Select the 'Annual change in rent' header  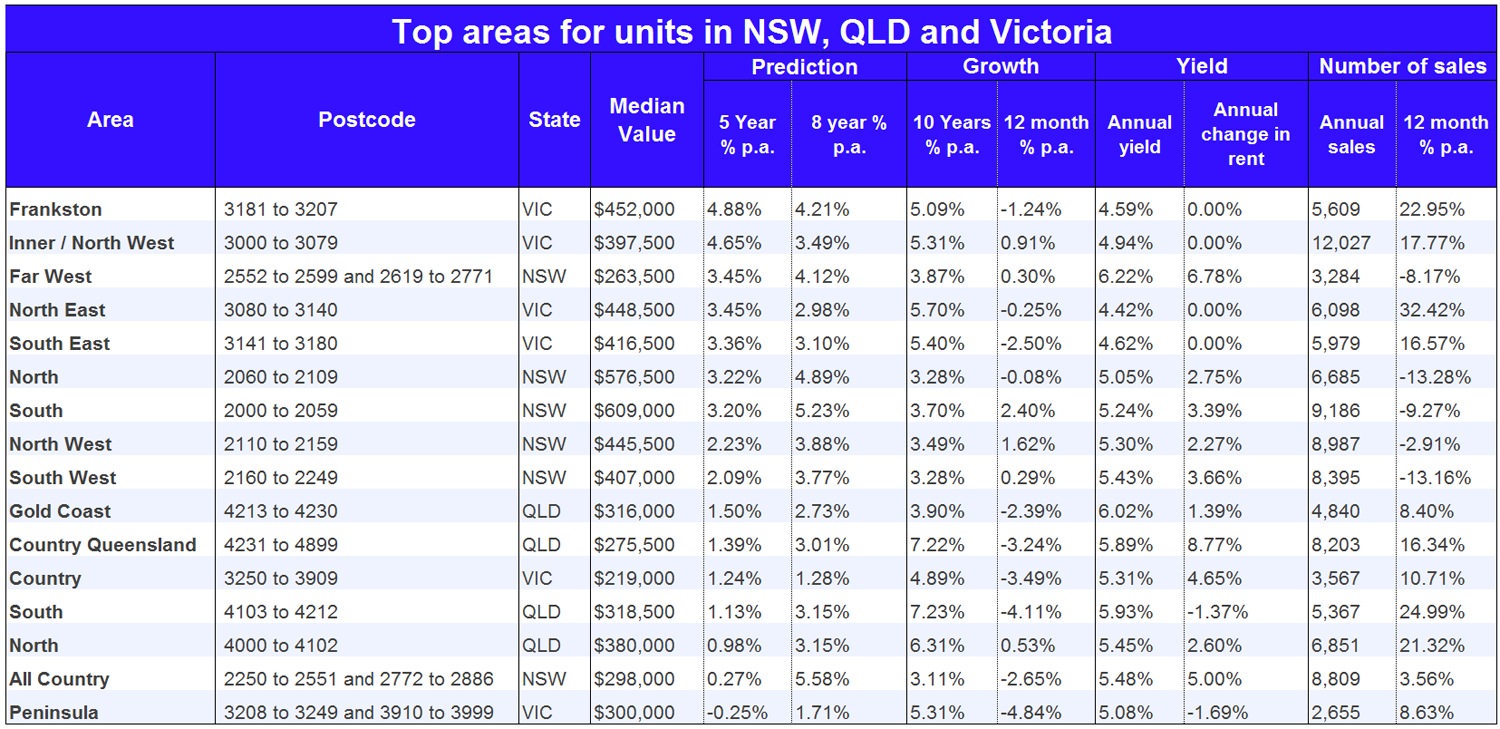pyautogui.click(x=1245, y=134)
